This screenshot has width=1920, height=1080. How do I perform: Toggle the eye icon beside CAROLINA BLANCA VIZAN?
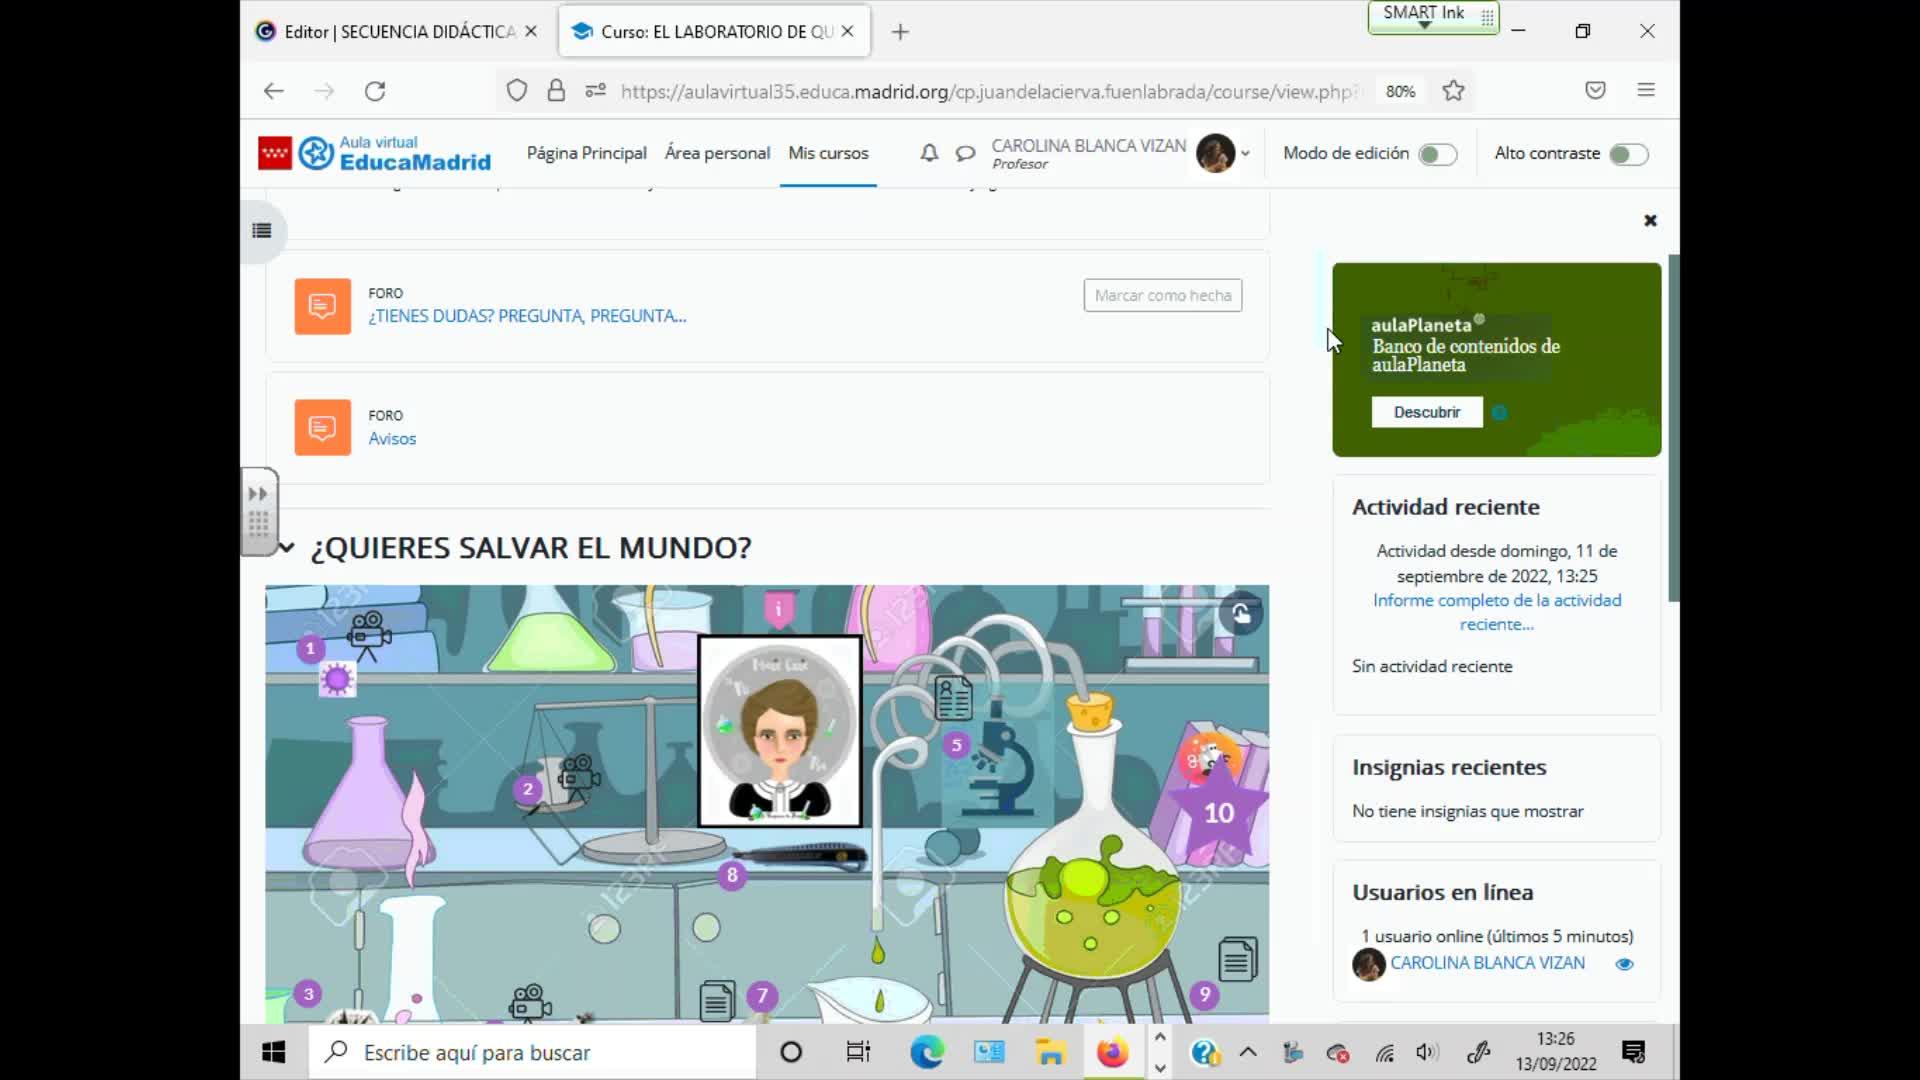[x=1624, y=964]
